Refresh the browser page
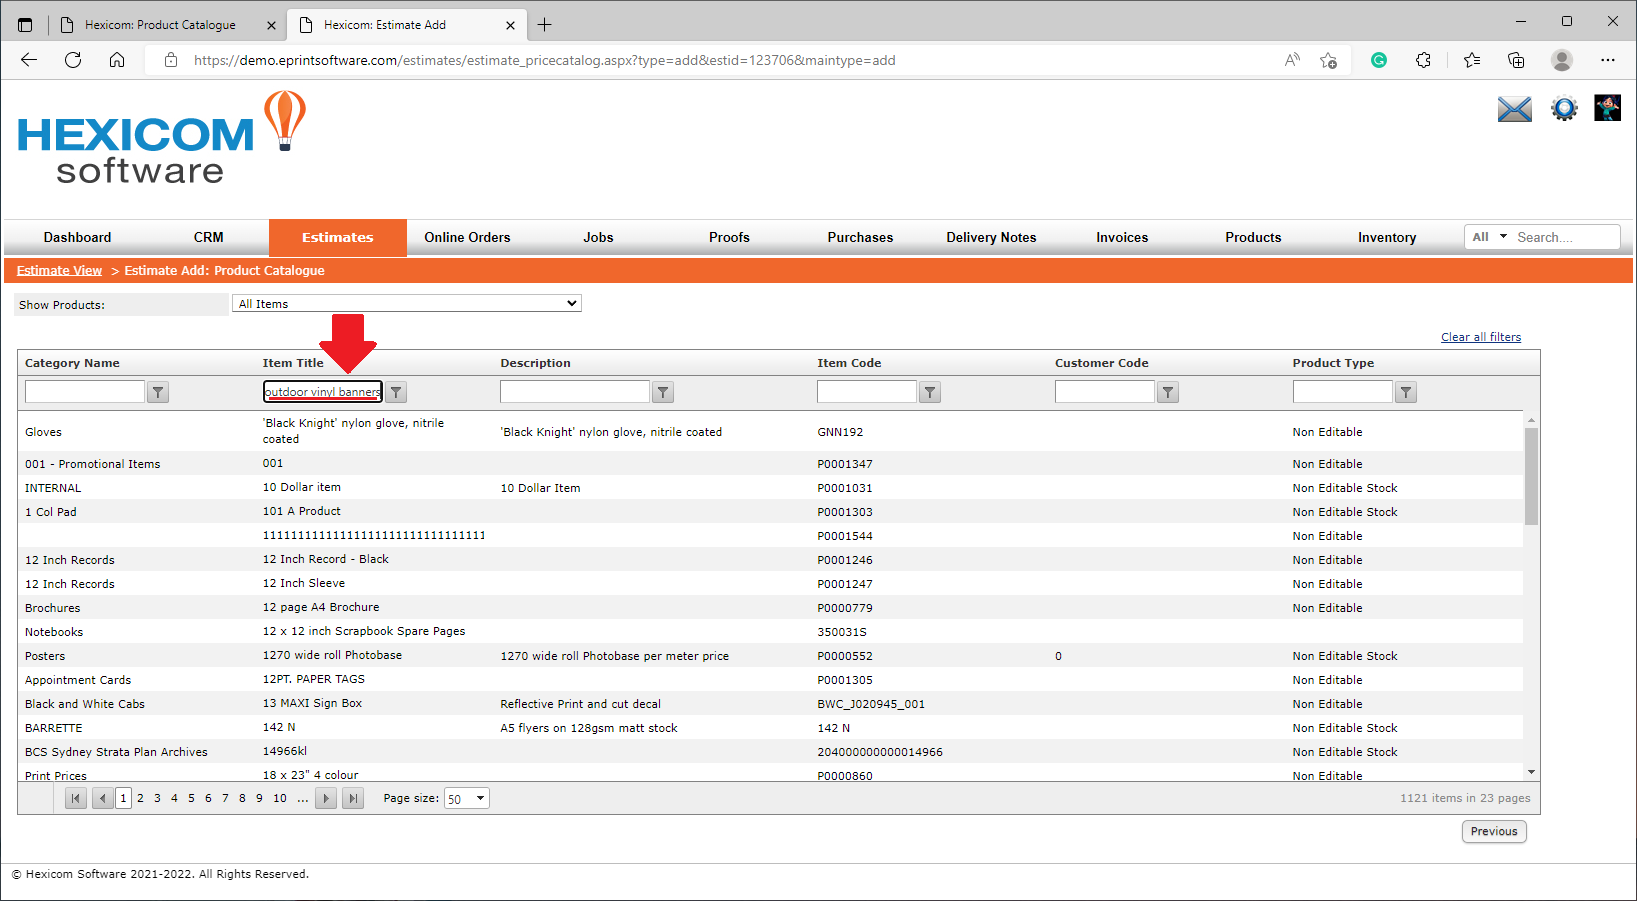This screenshot has width=1637, height=901. coord(73,60)
